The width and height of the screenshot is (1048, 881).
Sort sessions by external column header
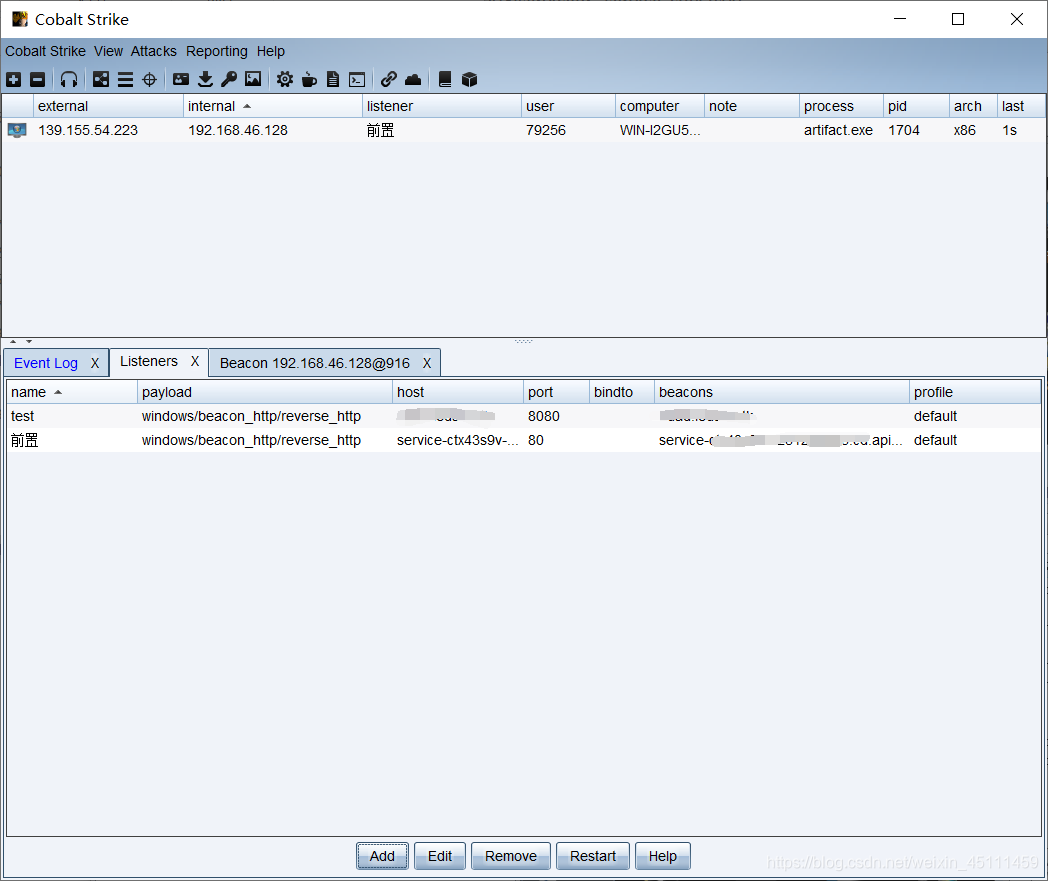click(x=108, y=106)
